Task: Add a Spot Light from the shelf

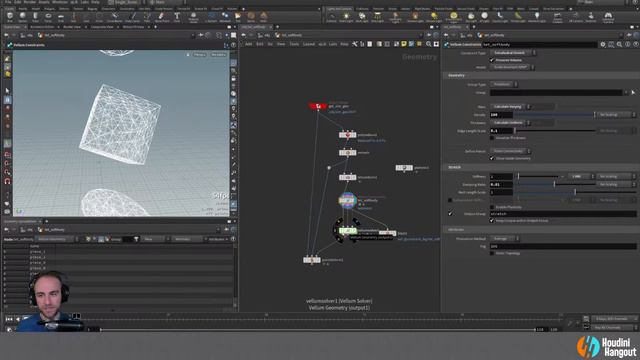Action: pos(362,17)
